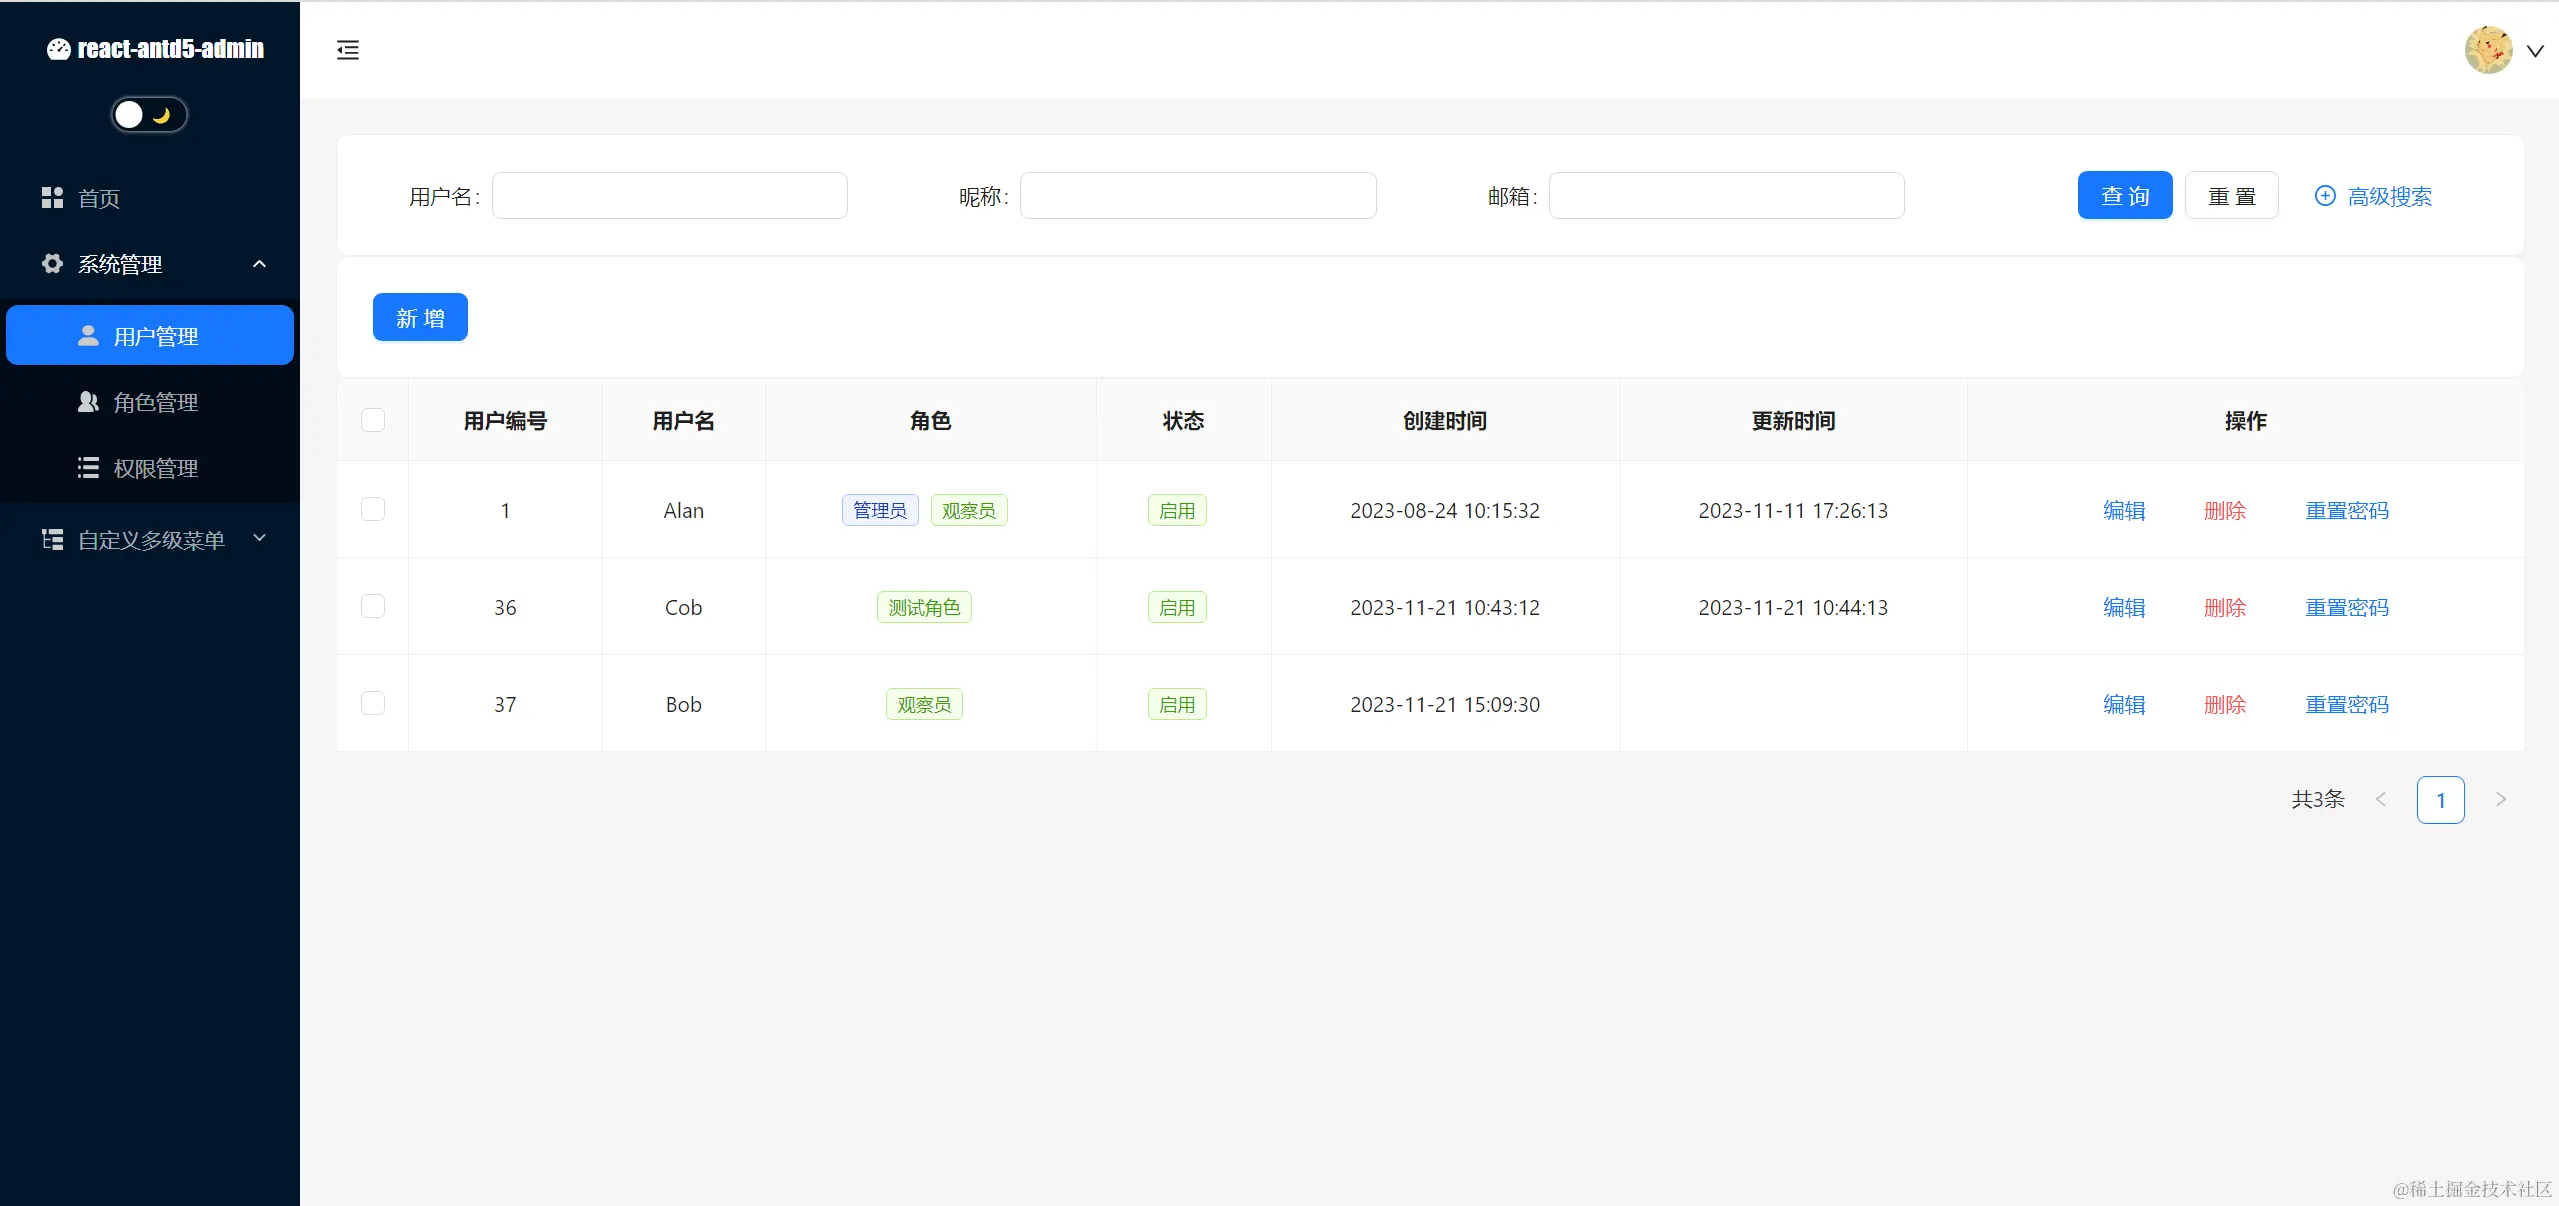Focus the 邮箱 input field
This screenshot has width=2559, height=1206.
point(1727,195)
